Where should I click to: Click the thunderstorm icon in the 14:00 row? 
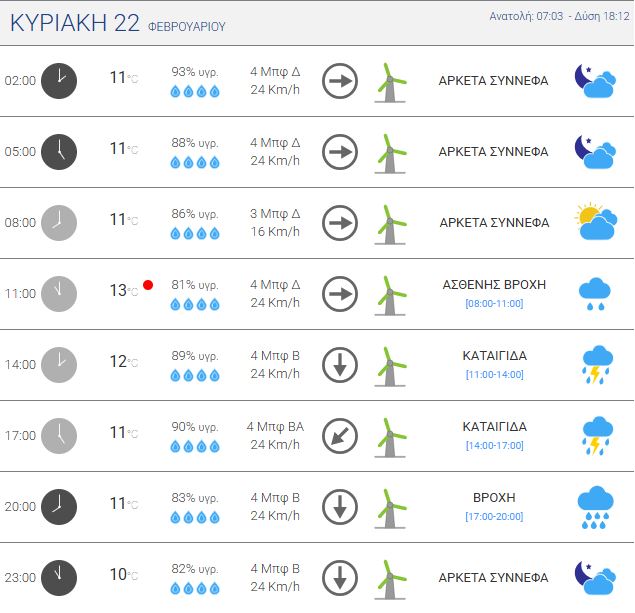pos(596,364)
